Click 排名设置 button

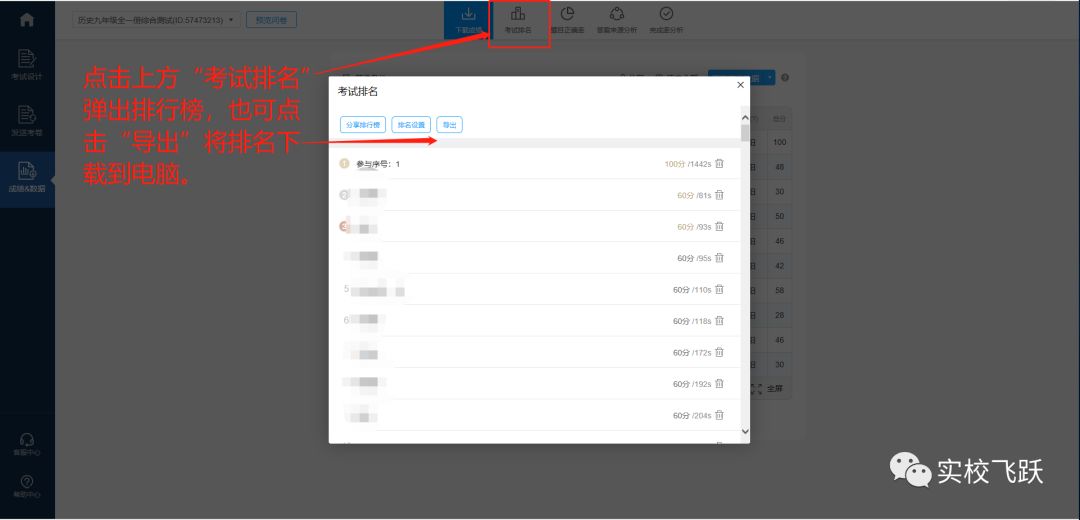411,125
